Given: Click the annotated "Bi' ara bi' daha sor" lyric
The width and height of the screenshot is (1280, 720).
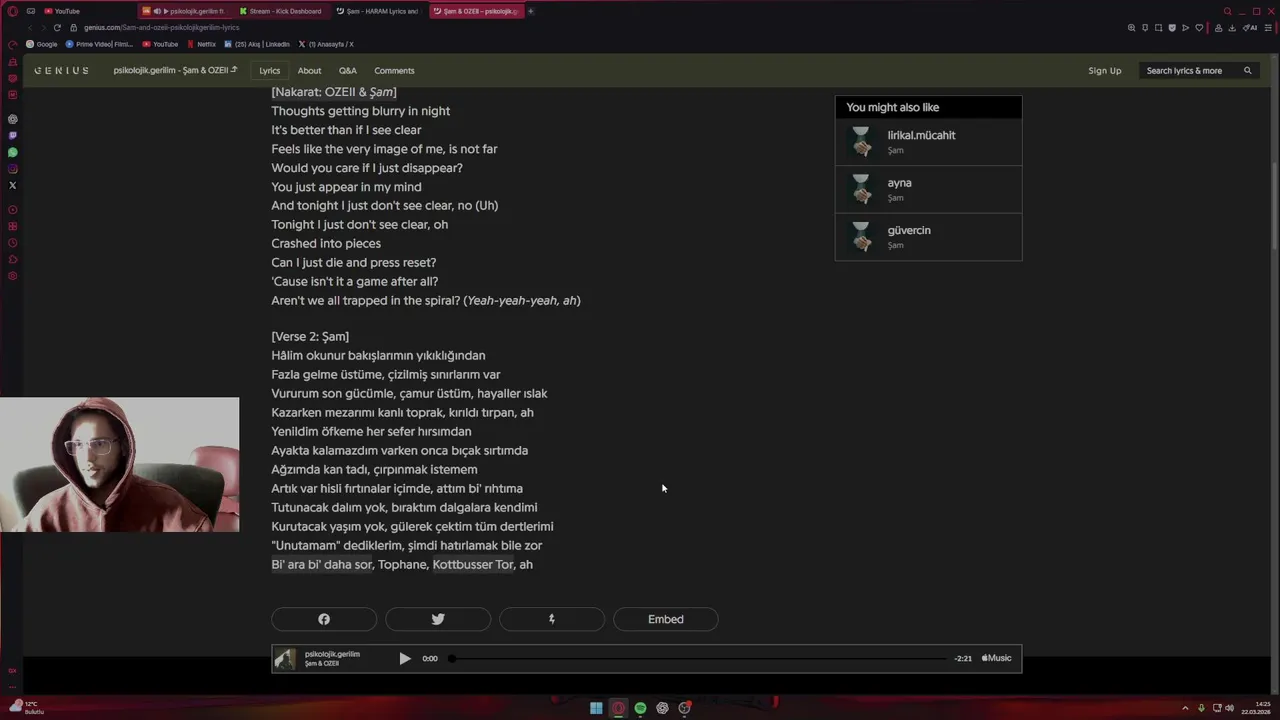Looking at the screenshot, I should pos(322,564).
